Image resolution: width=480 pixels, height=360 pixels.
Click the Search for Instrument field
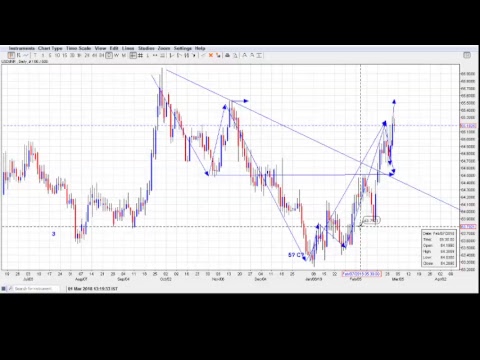point(36,288)
